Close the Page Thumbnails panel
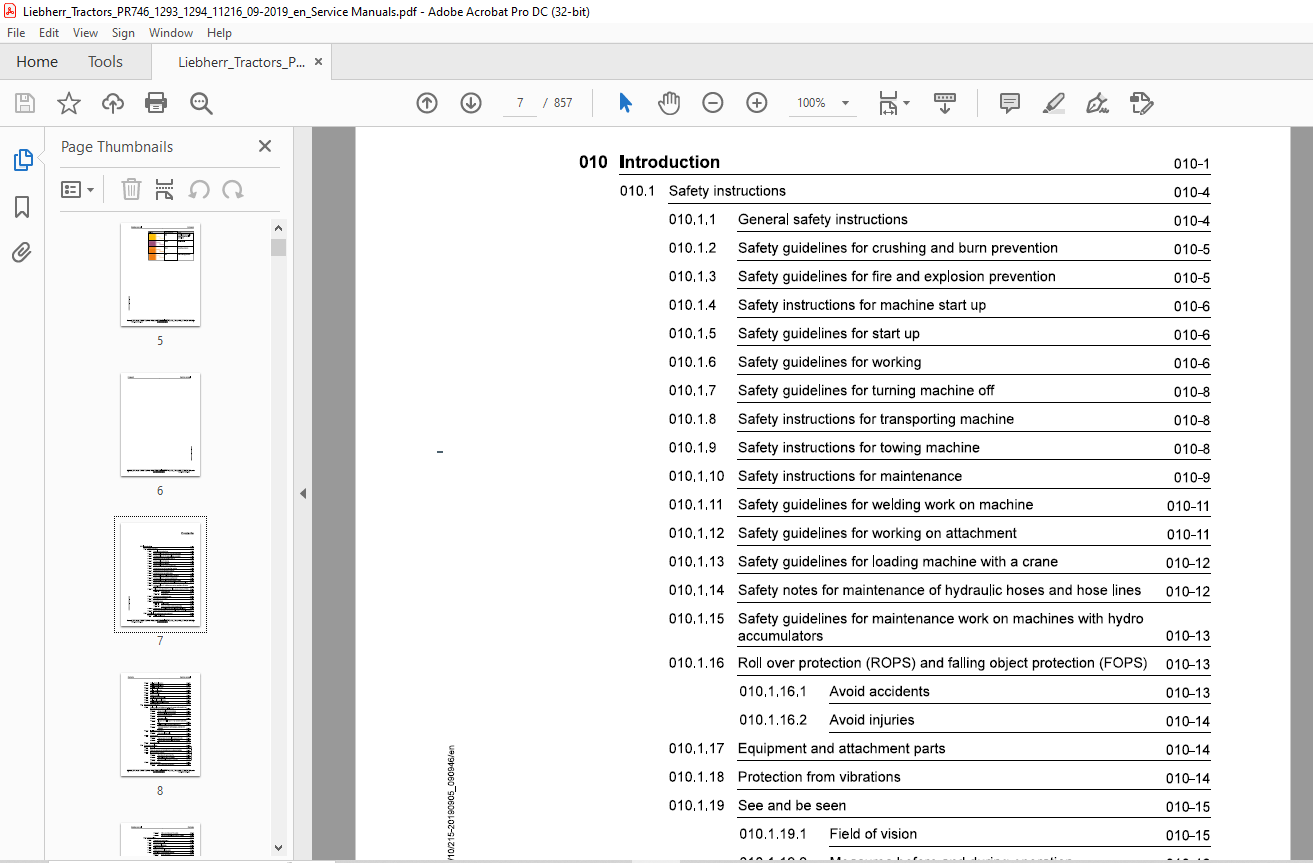Viewport: 1313px width, 863px height. click(265, 146)
